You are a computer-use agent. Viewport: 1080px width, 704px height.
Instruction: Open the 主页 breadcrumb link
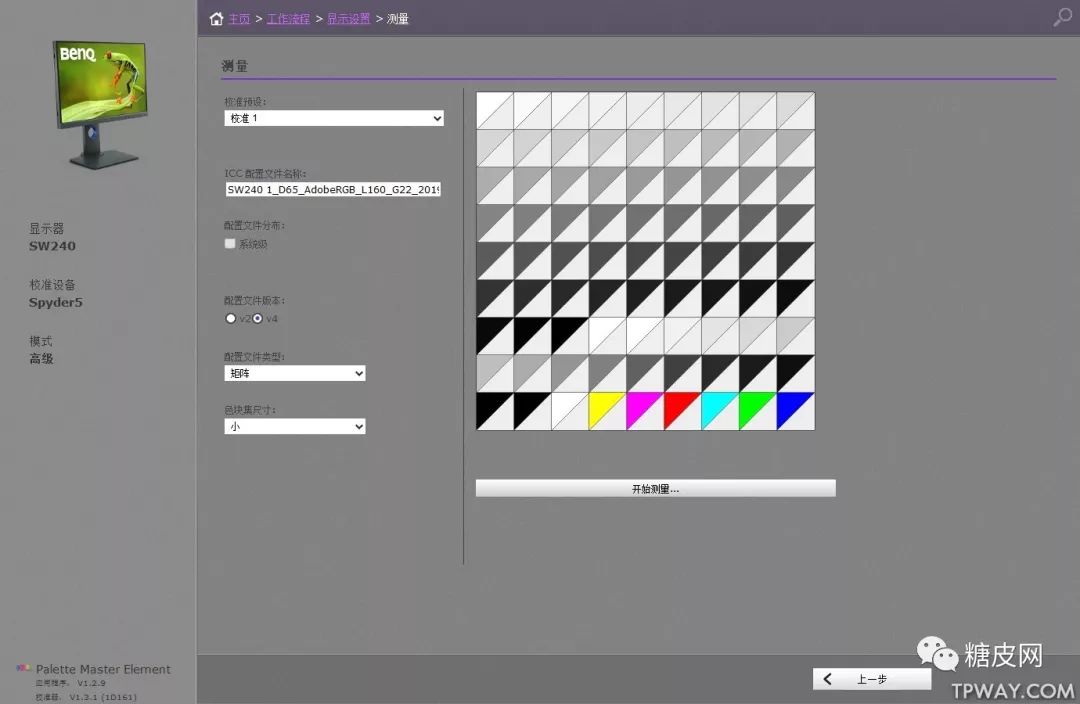[x=239, y=19]
